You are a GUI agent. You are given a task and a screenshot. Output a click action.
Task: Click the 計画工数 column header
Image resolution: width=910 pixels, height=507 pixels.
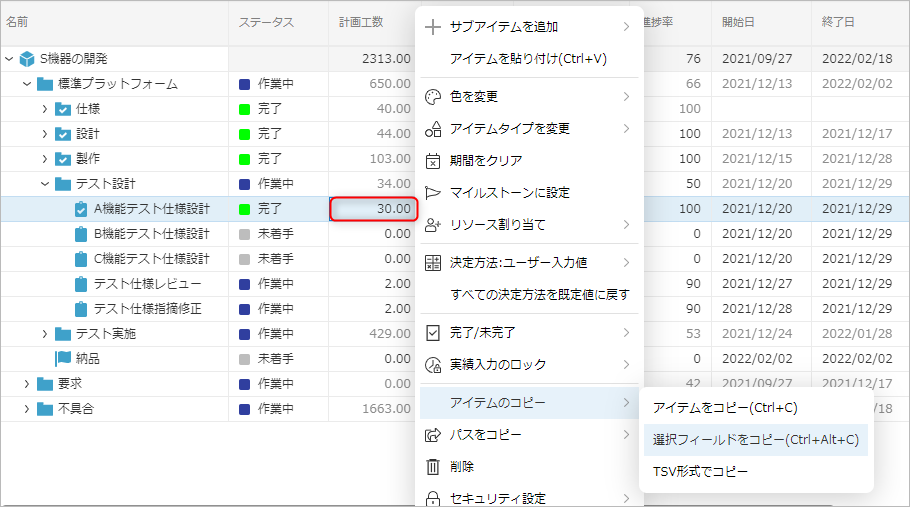pyautogui.click(x=361, y=21)
